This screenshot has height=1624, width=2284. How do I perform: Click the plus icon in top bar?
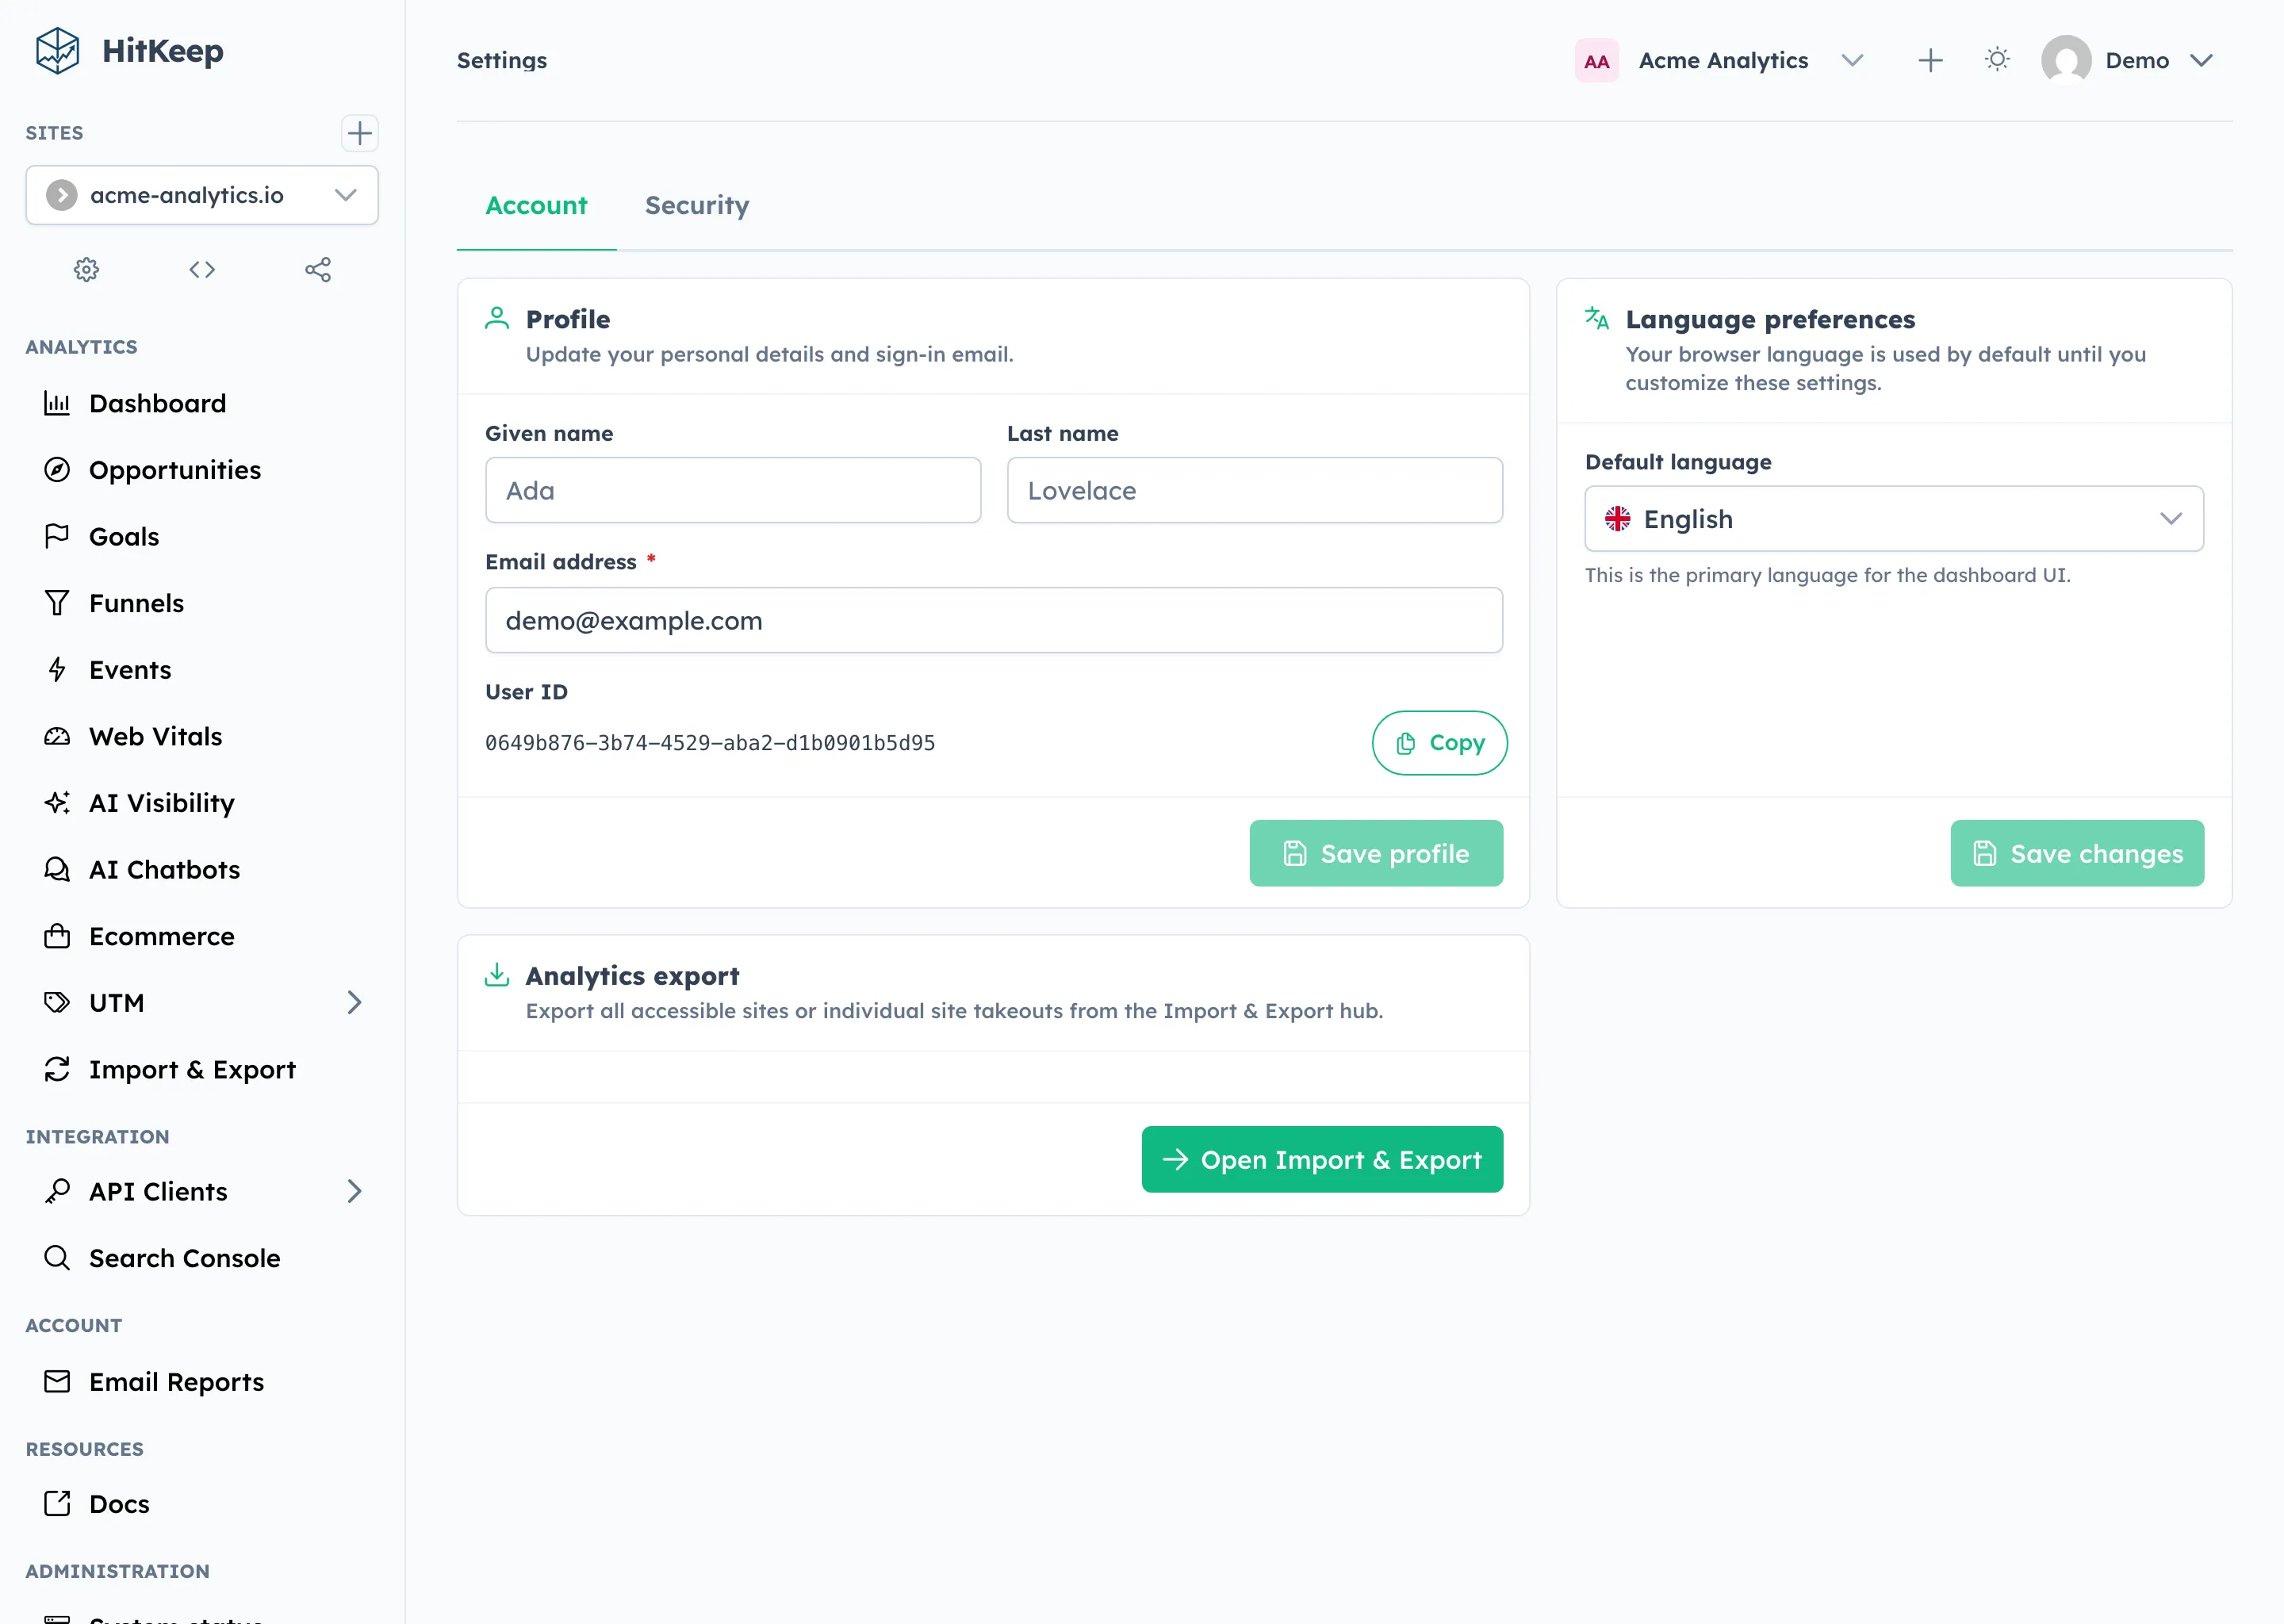coord(1930,60)
